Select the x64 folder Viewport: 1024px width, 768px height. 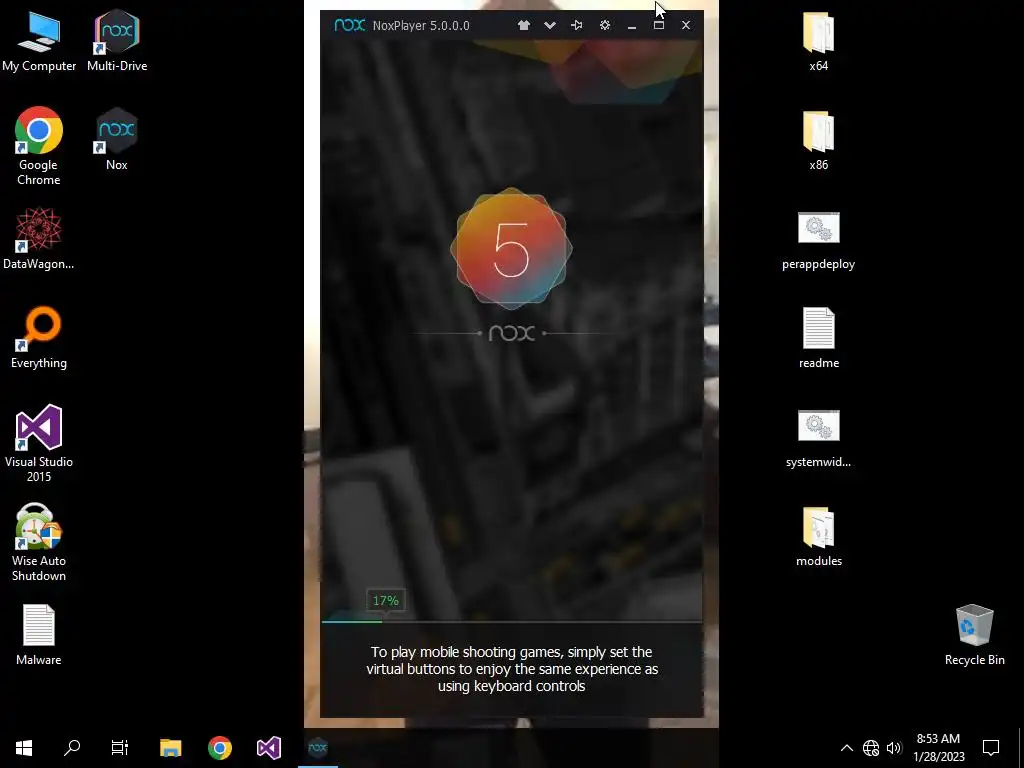(818, 42)
